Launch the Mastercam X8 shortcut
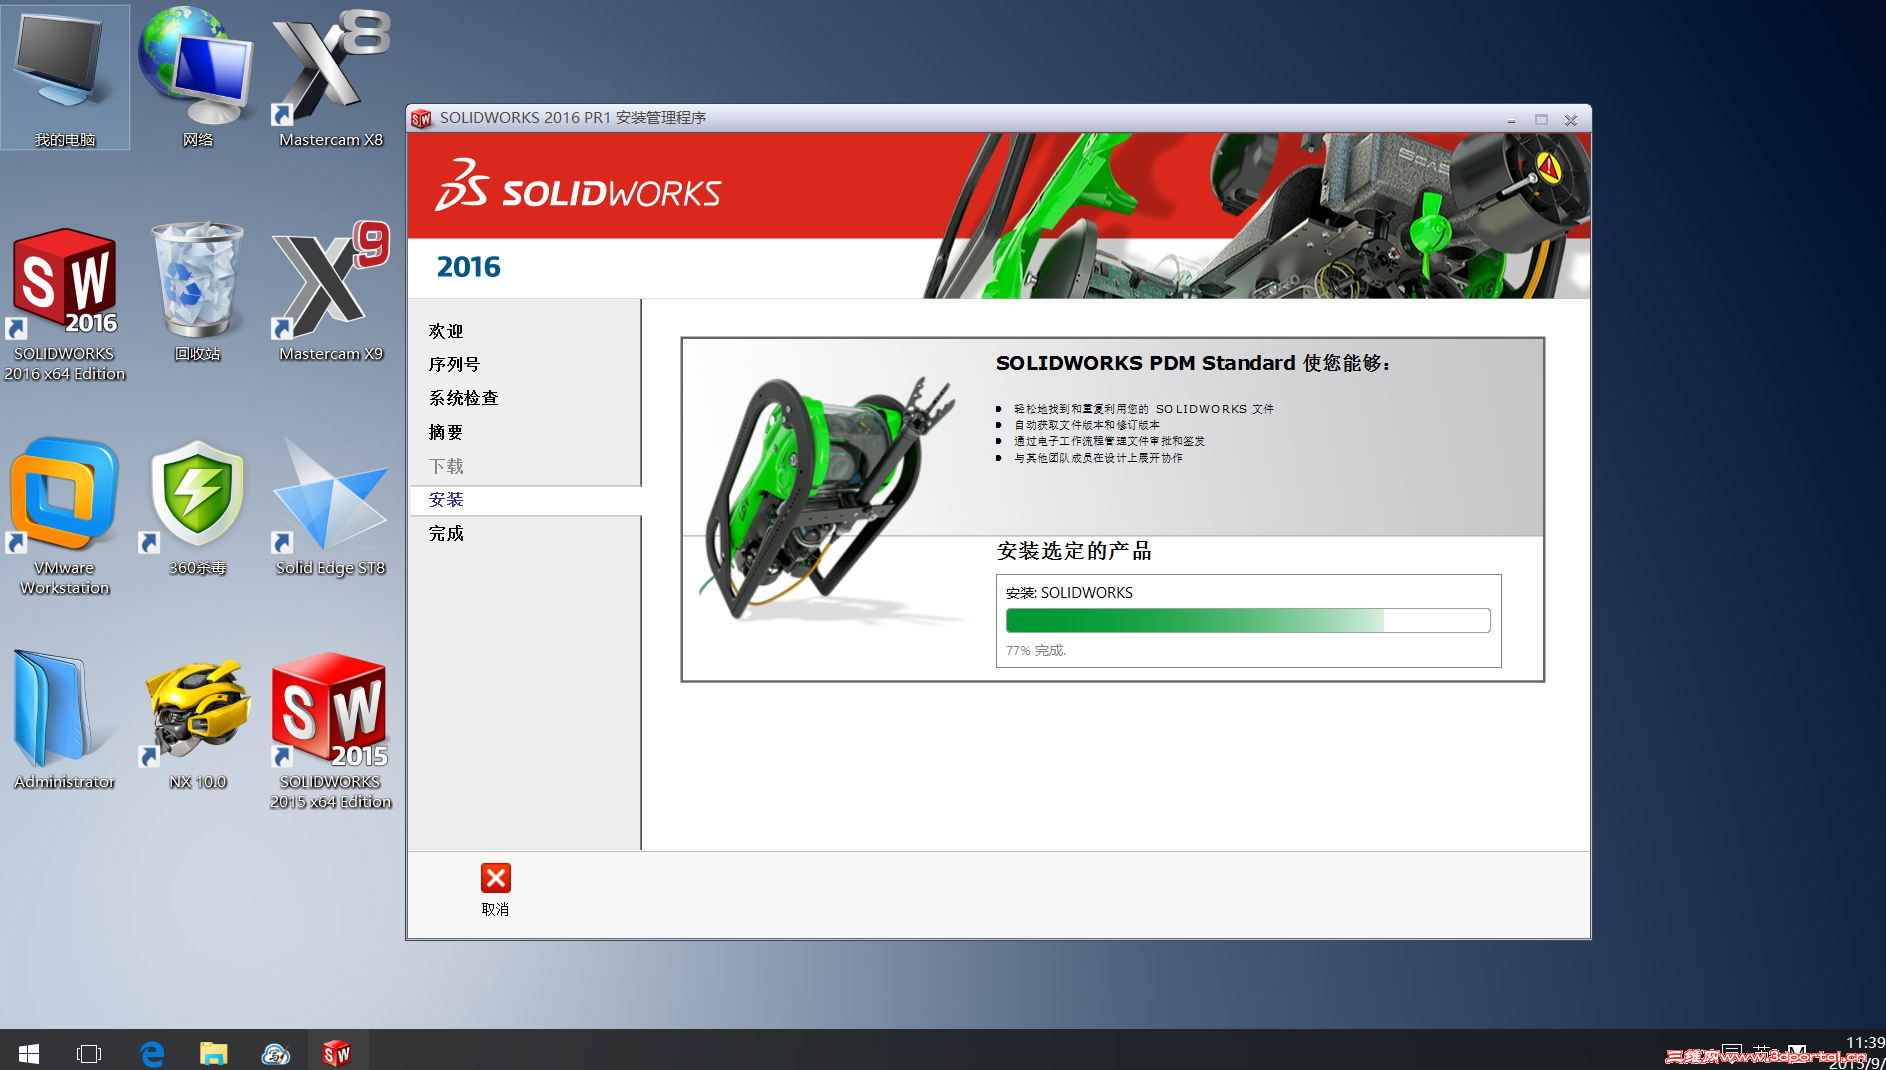Screen dimensions: 1886x1070 [331, 77]
